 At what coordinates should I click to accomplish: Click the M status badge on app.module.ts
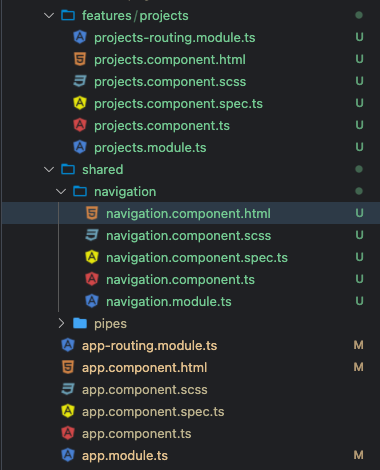click(x=359, y=455)
